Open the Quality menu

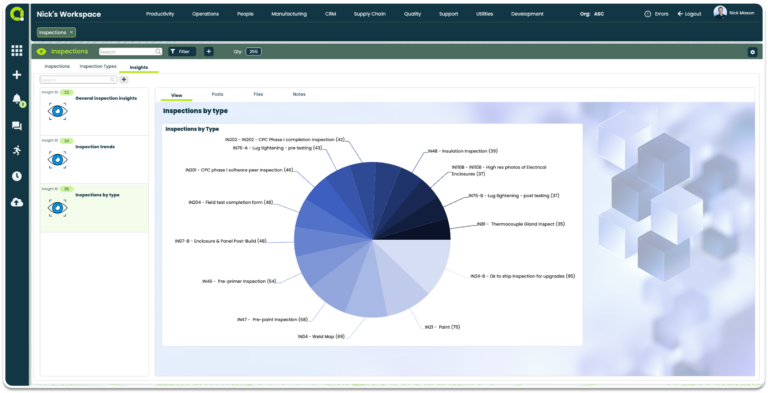point(412,14)
